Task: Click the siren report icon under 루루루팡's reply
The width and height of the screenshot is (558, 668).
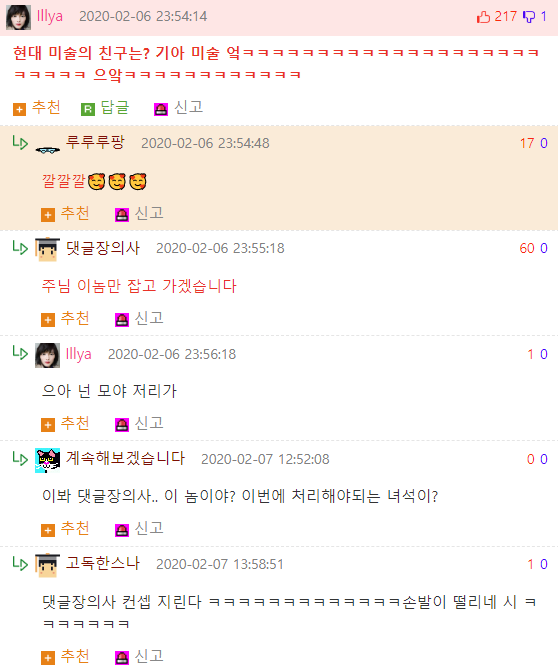Action: [122, 215]
